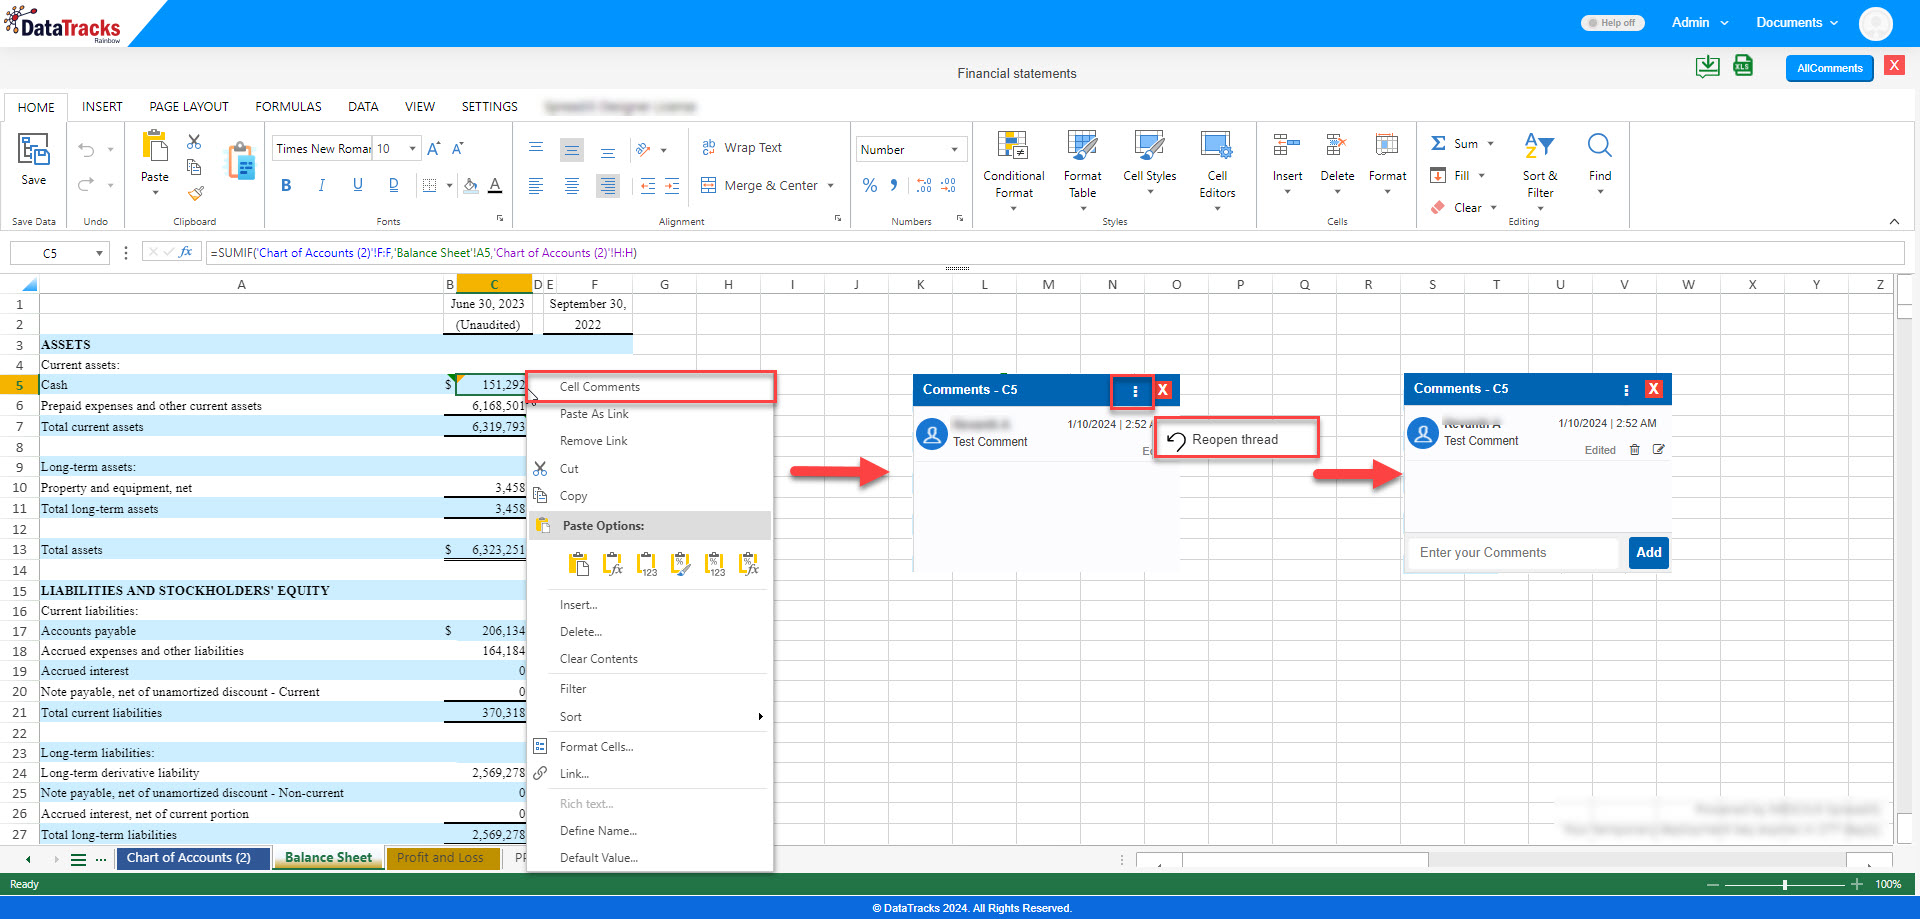Image resolution: width=1920 pixels, height=919 pixels.
Task: Click the edit pencil icon beside Edited label
Action: coord(1658,450)
